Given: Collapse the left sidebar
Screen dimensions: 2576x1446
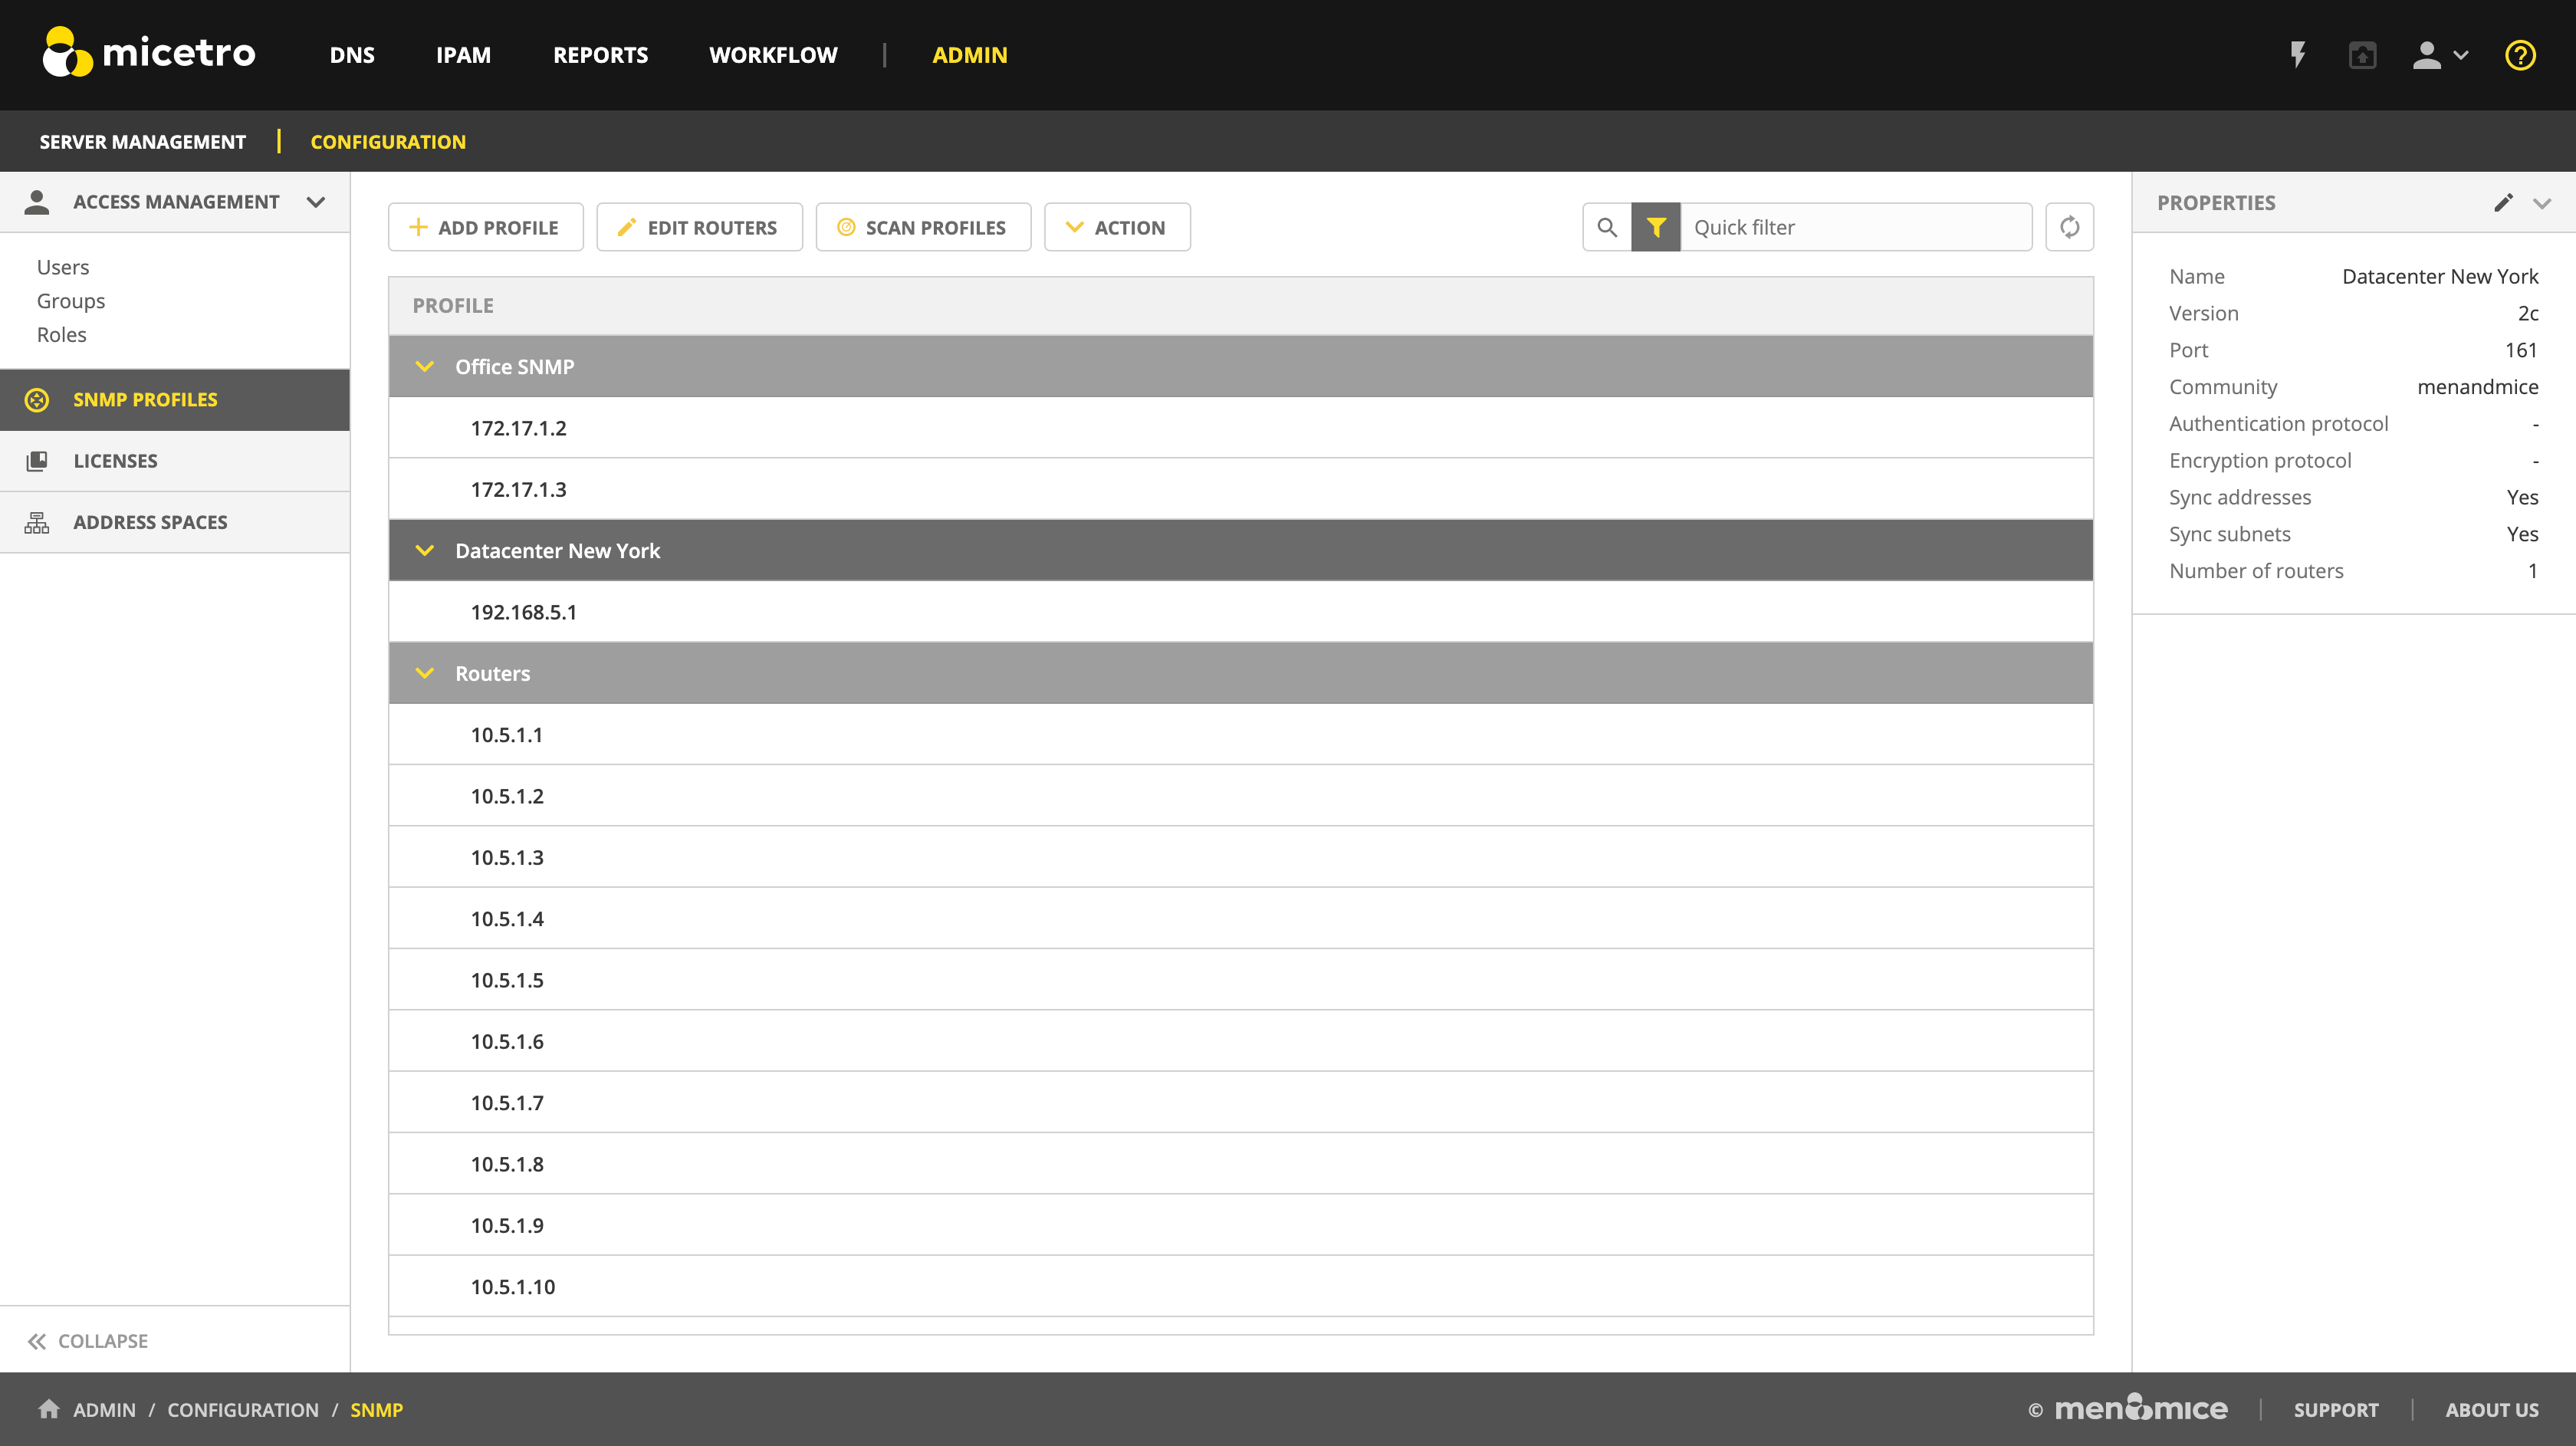Looking at the screenshot, I should (x=88, y=1340).
